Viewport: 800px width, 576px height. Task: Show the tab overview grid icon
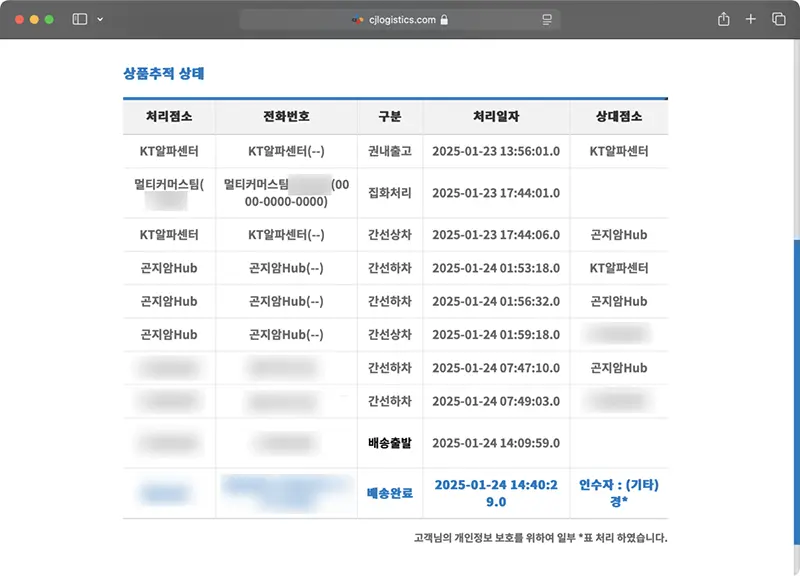(x=779, y=18)
